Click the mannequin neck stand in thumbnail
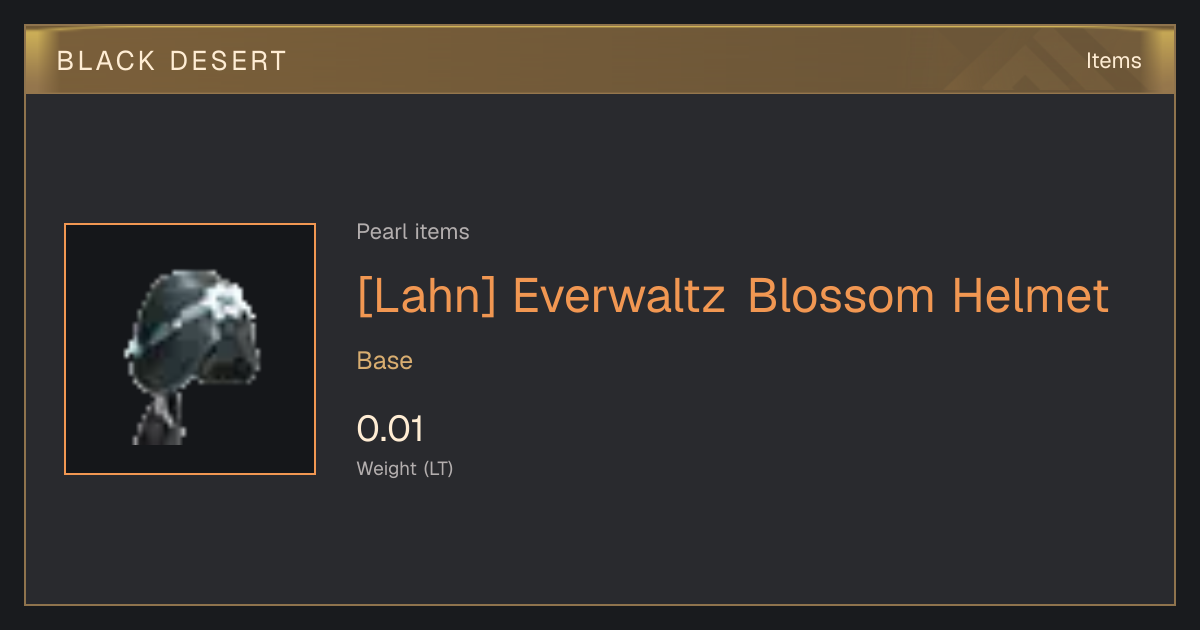The width and height of the screenshot is (1200, 630). point(160,418)
